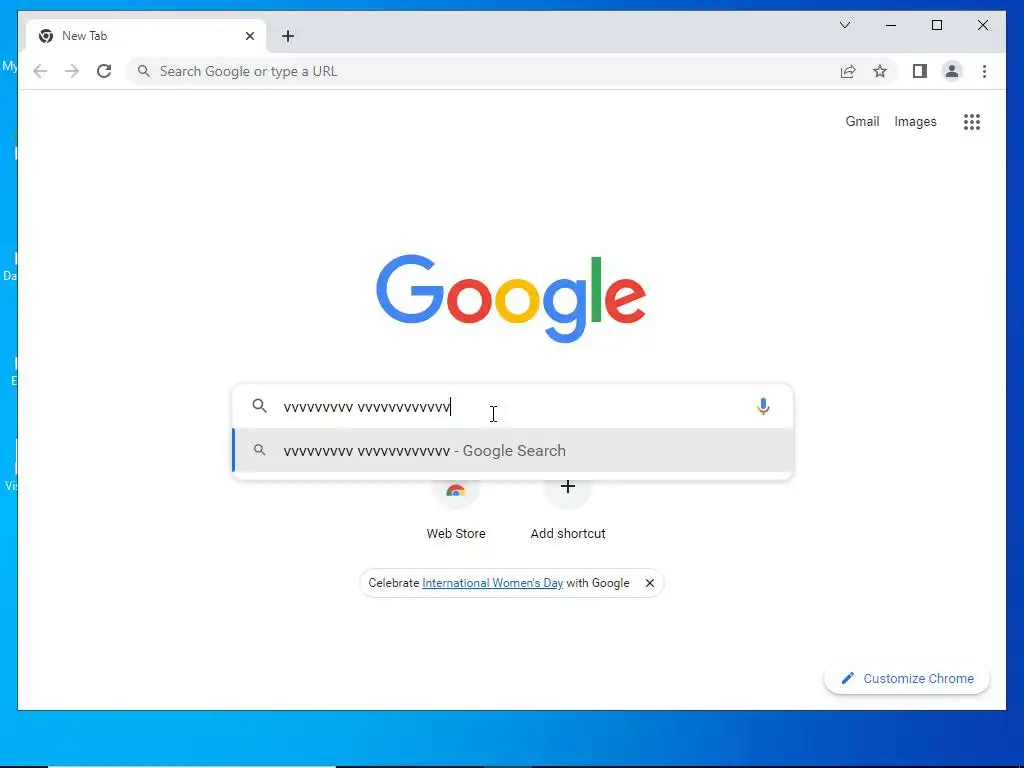This screenshot has width=1024, height=768.
Task: Minimize the Chrome window
Action: (891, 25)
